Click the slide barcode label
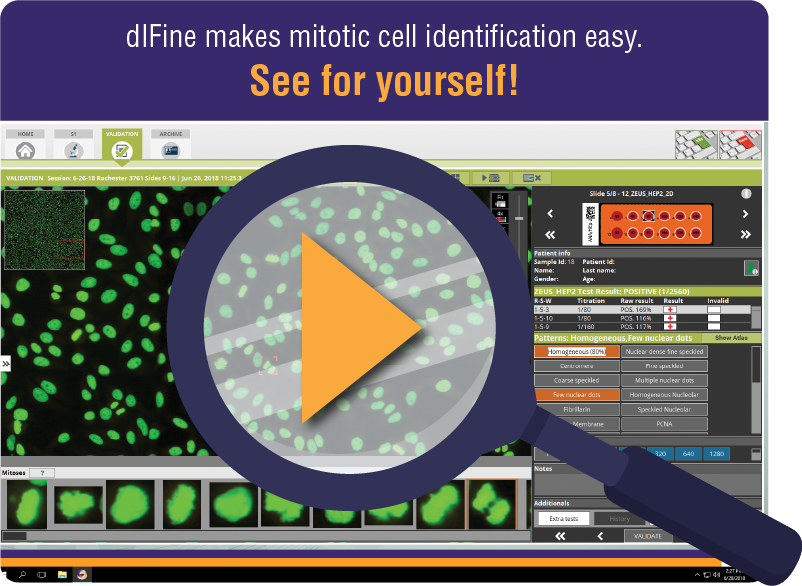Screen dimensions: 802x586 click(x=590, y=224)
